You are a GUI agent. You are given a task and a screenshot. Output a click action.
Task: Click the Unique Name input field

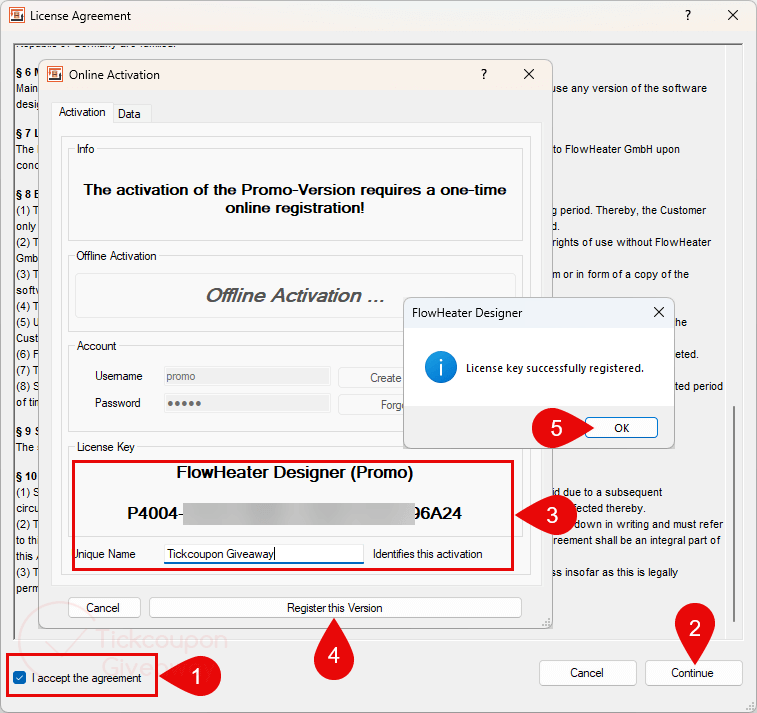coord(264,554)
